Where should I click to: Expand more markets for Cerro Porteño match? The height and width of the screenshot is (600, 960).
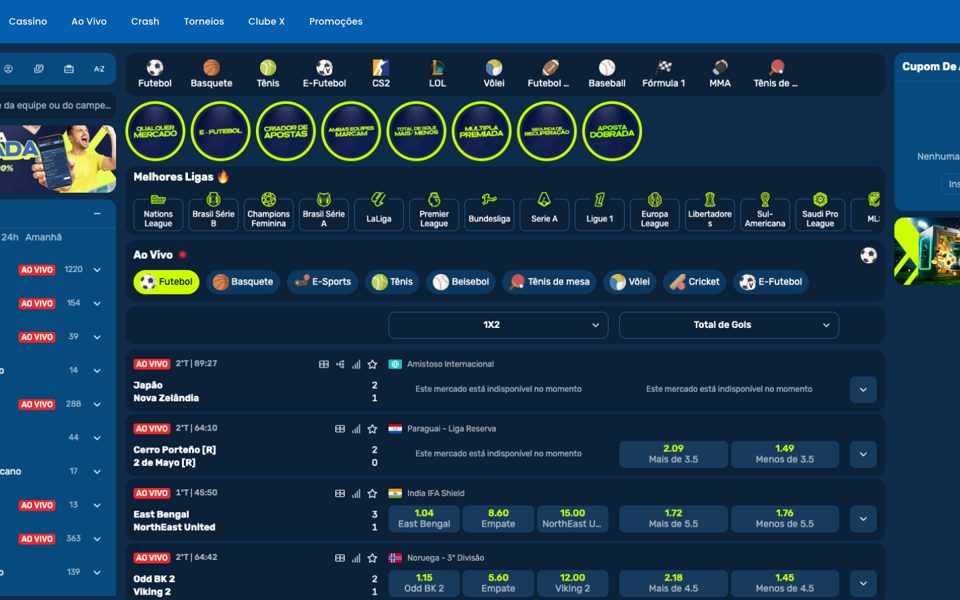(863, 454)
